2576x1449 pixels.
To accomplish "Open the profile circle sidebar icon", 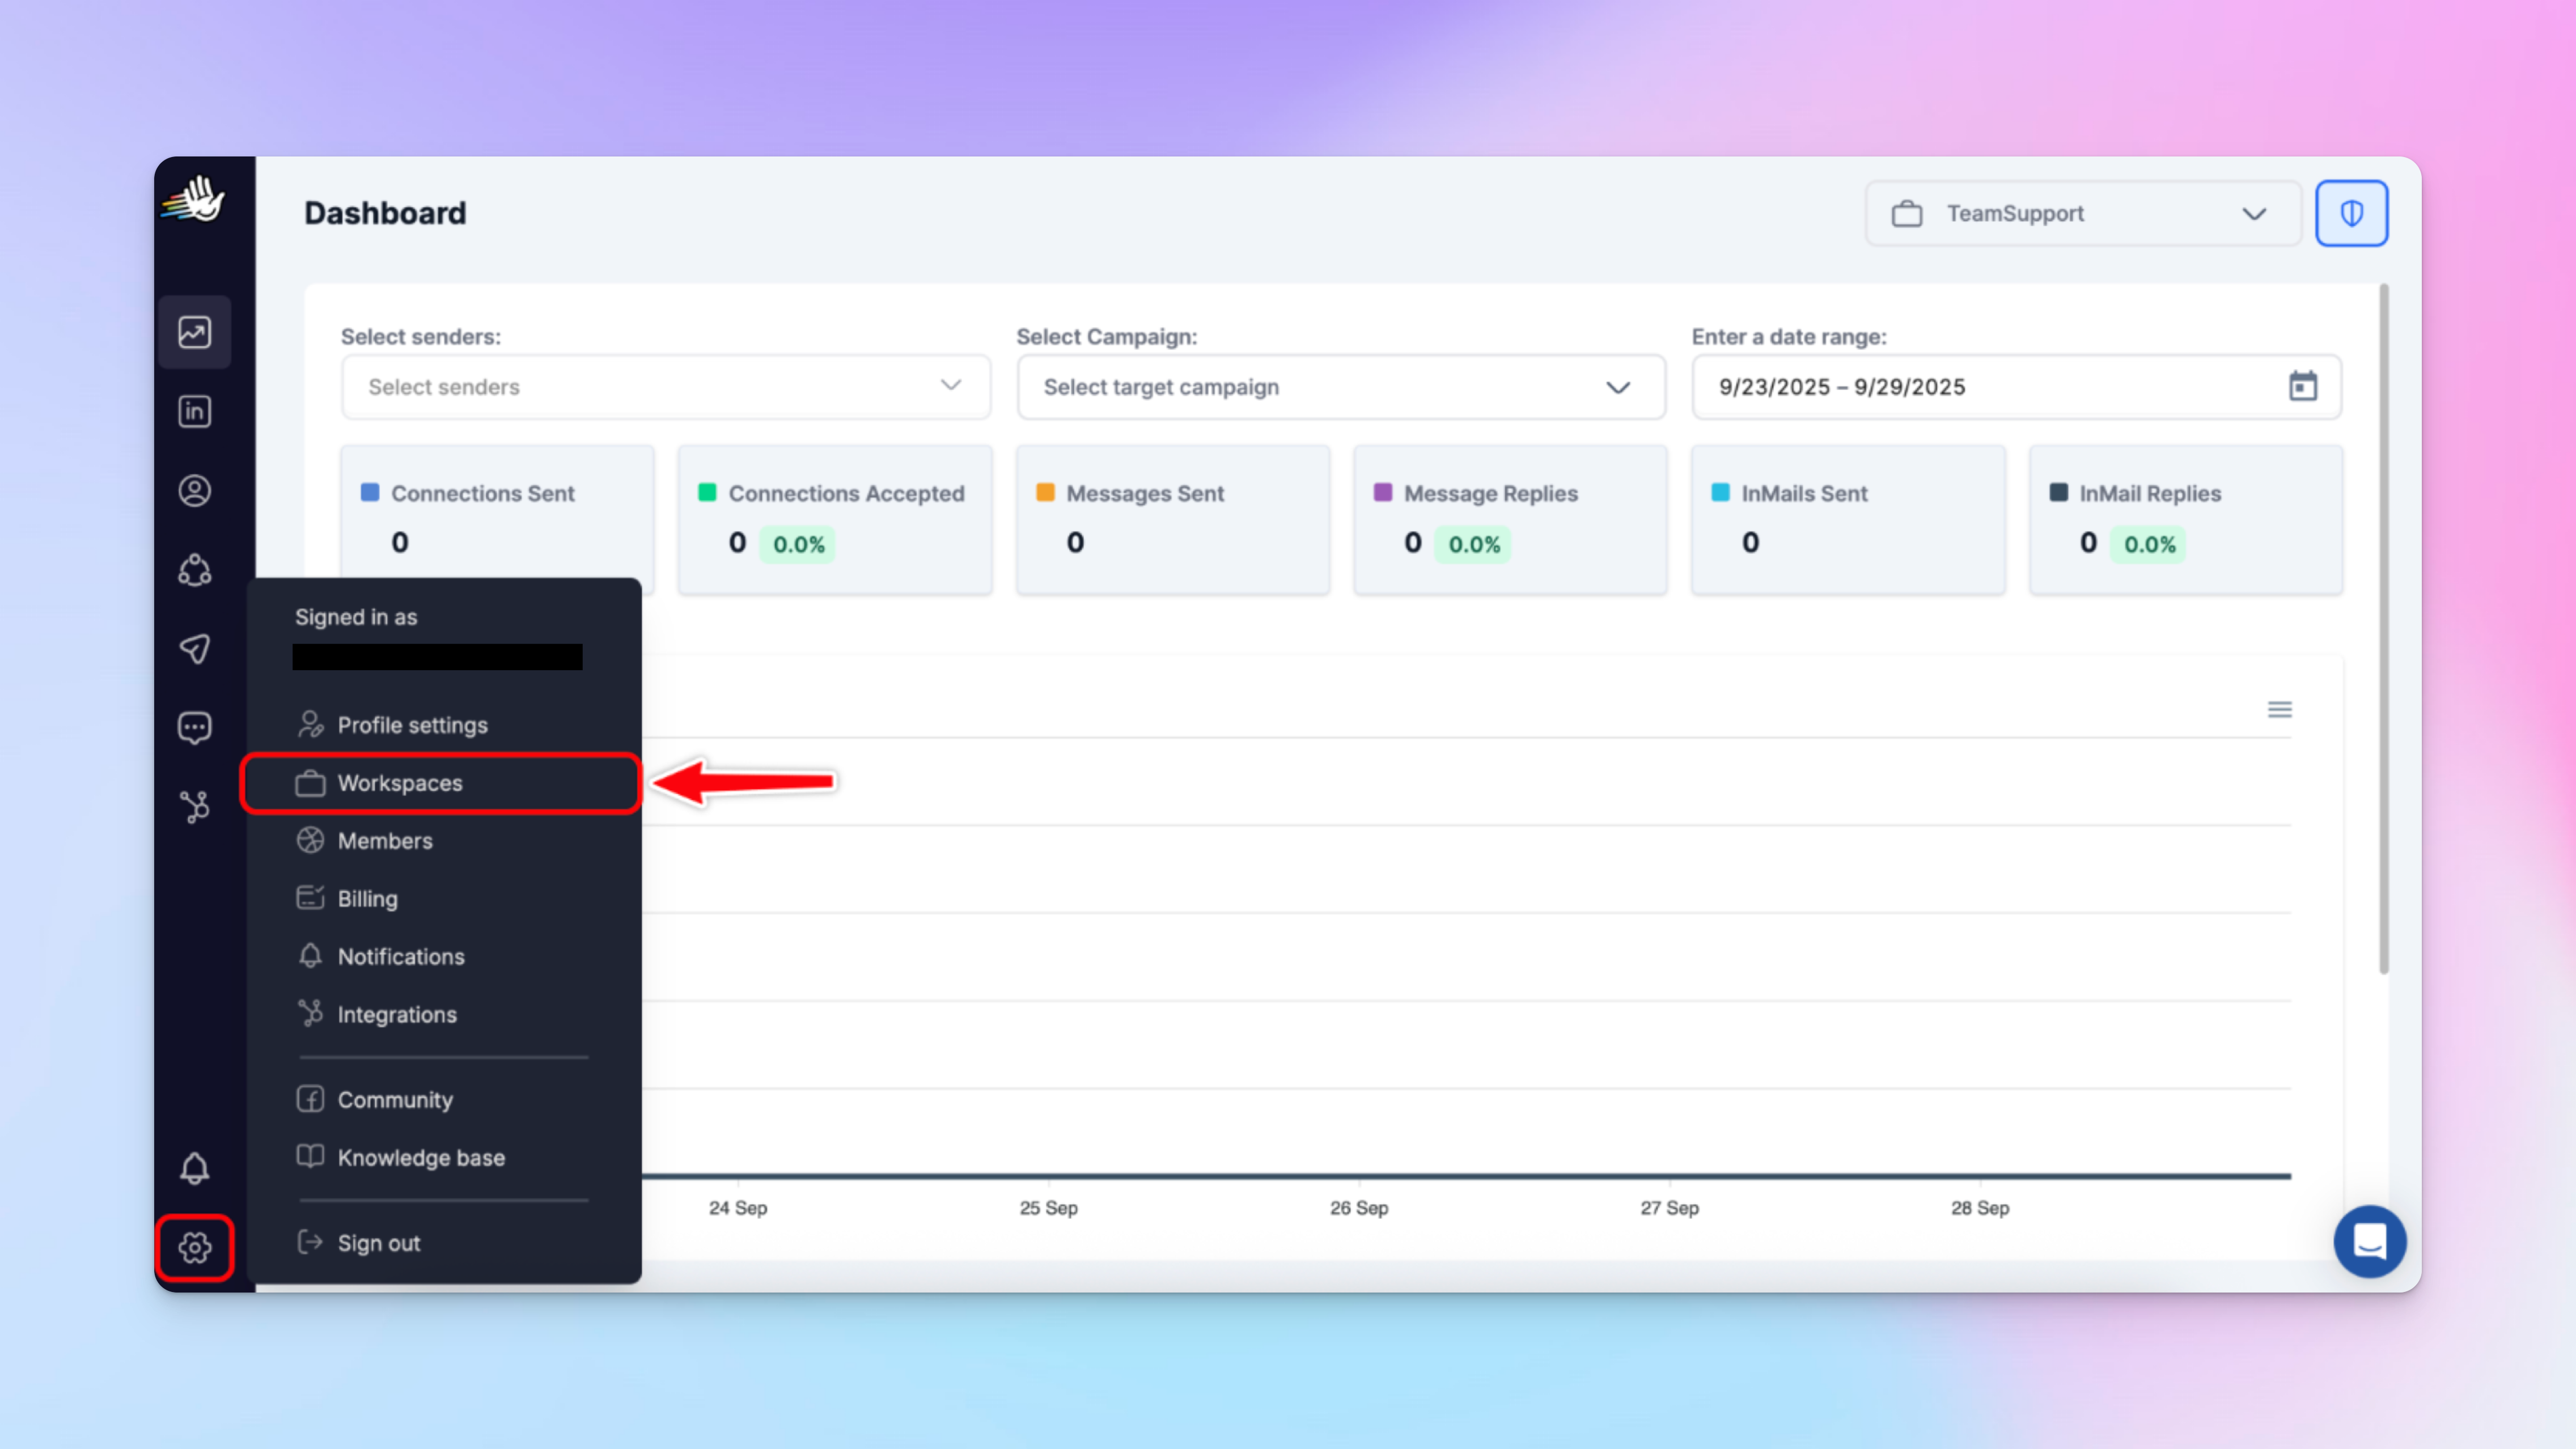I will pyautogui.click(x=194, y=490).
